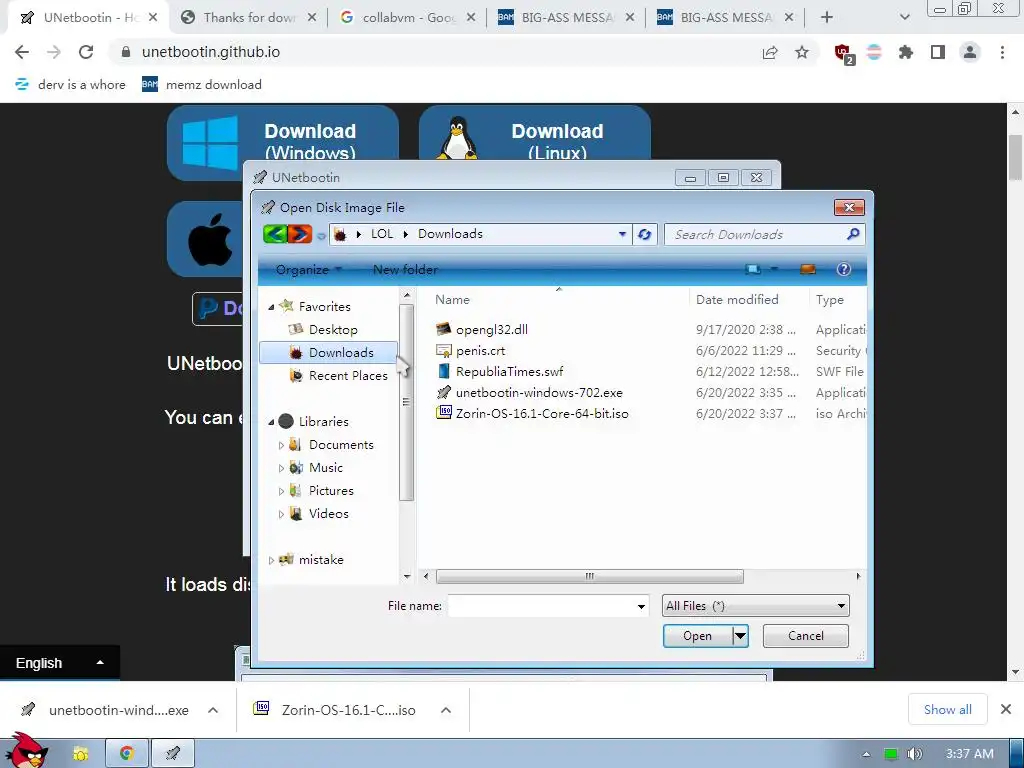Open the Chrome tab search chevron
This screenshot has width=1024, height=768.
pyautogui.click(x=904, y=18)
